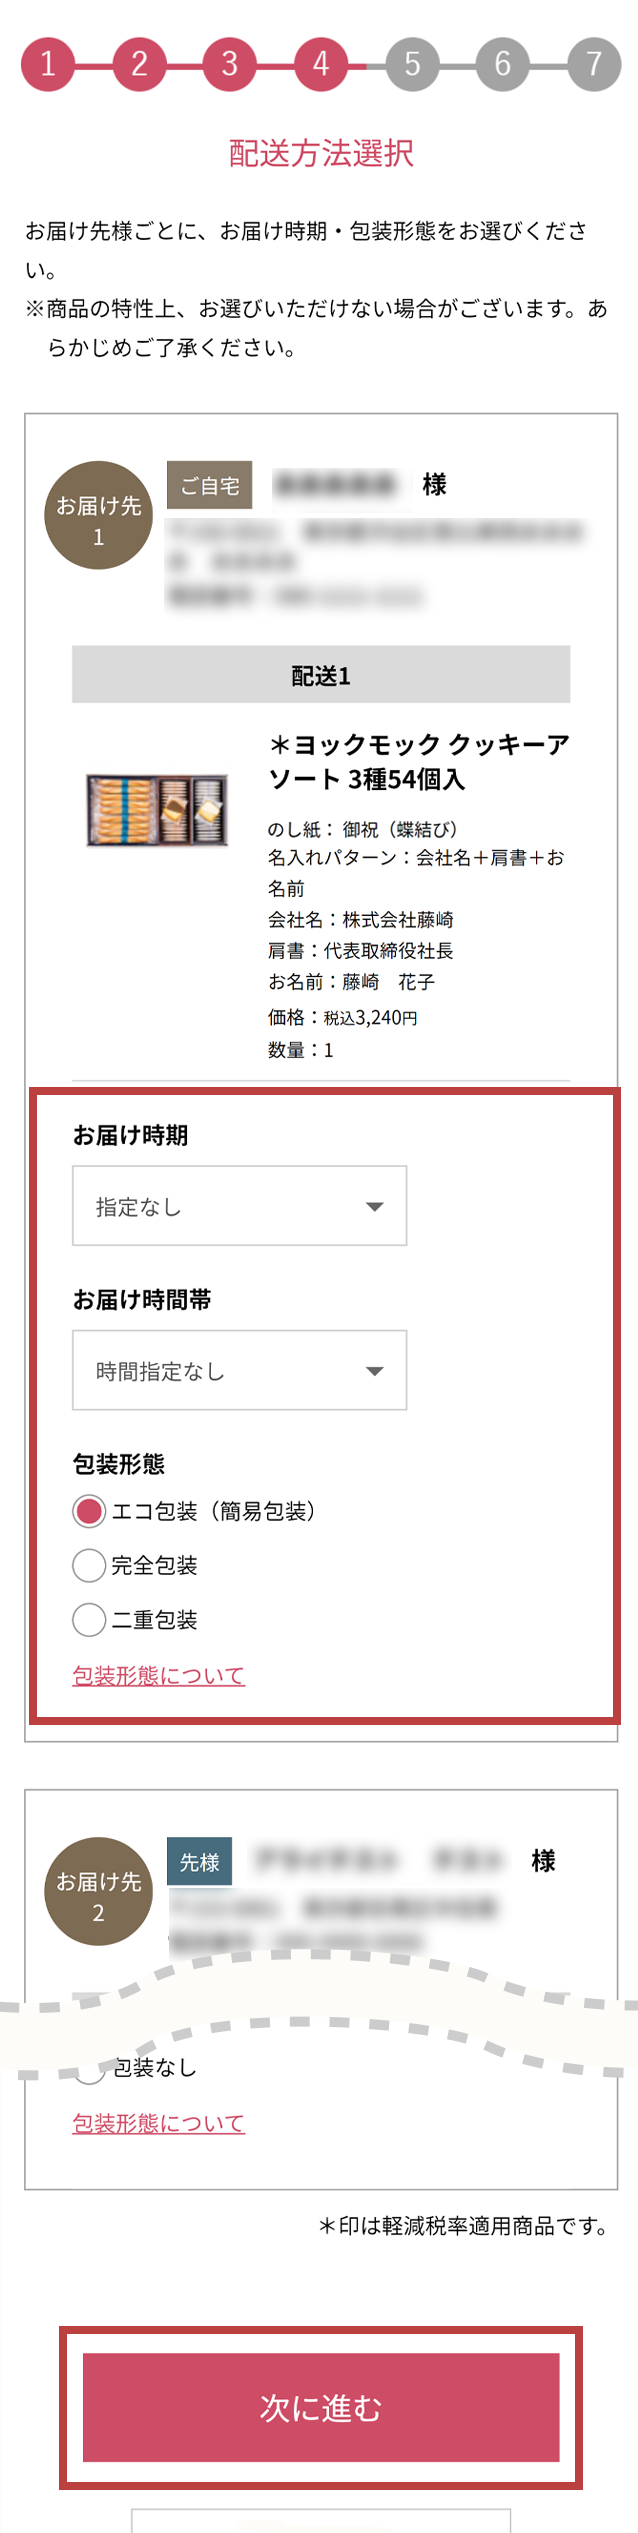This screenshot has width=638, height=2533.
Task: Click the ご自宅 address tag
Action: pos(209,485)
